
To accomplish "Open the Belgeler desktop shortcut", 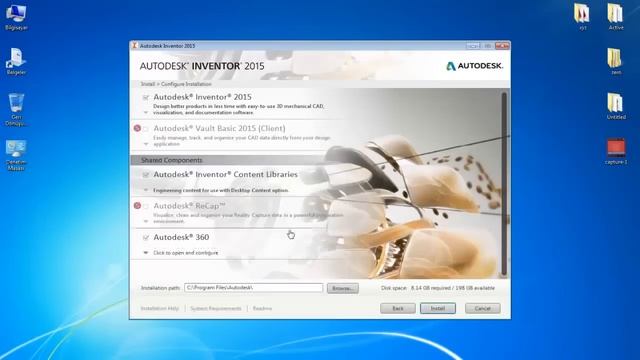I will pos(16,61).
